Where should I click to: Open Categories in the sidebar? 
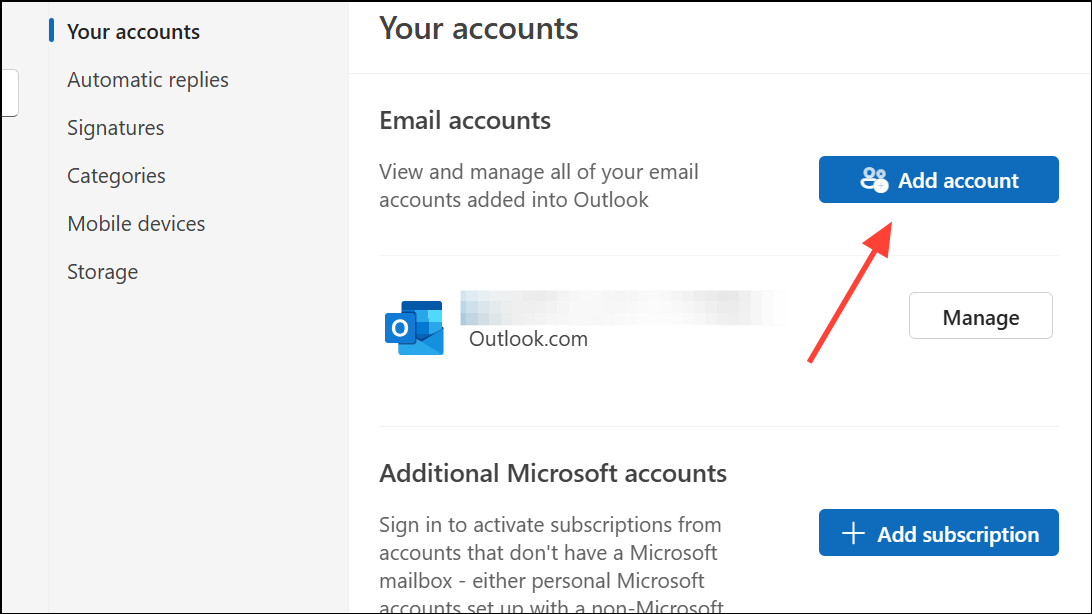click(x=116, y=176)
